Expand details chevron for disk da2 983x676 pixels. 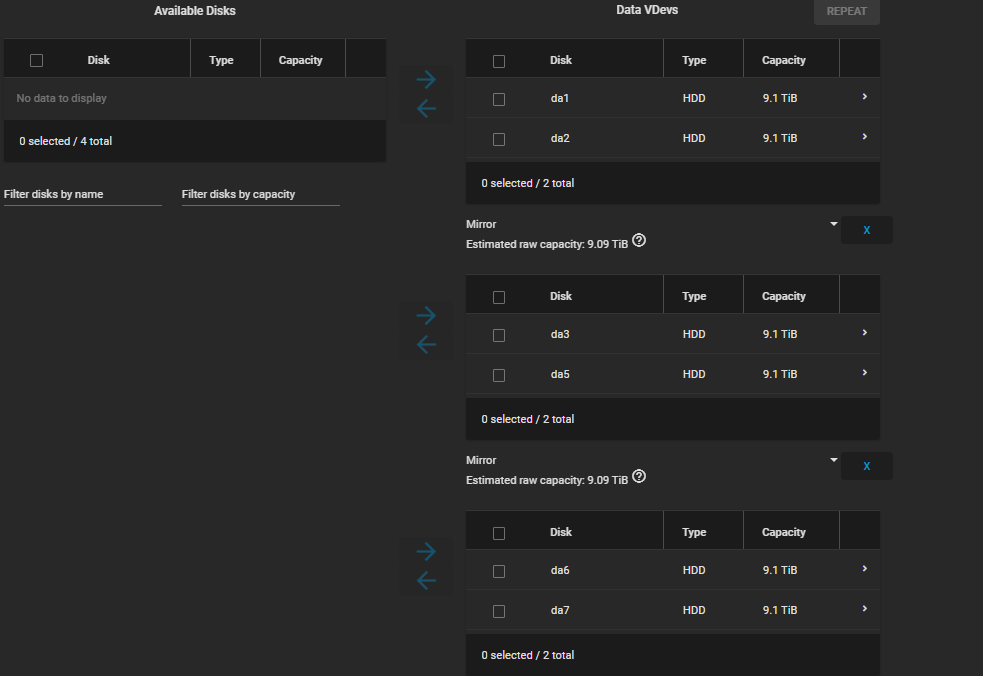pyautogui.click(x=864, y=137)
